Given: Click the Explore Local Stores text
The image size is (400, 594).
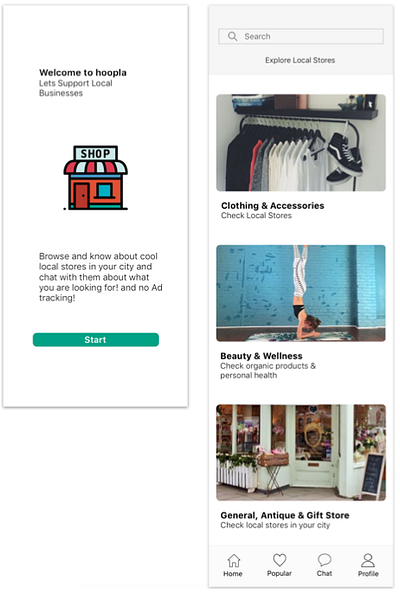Looking at the screenshot, I should (300, 60).
